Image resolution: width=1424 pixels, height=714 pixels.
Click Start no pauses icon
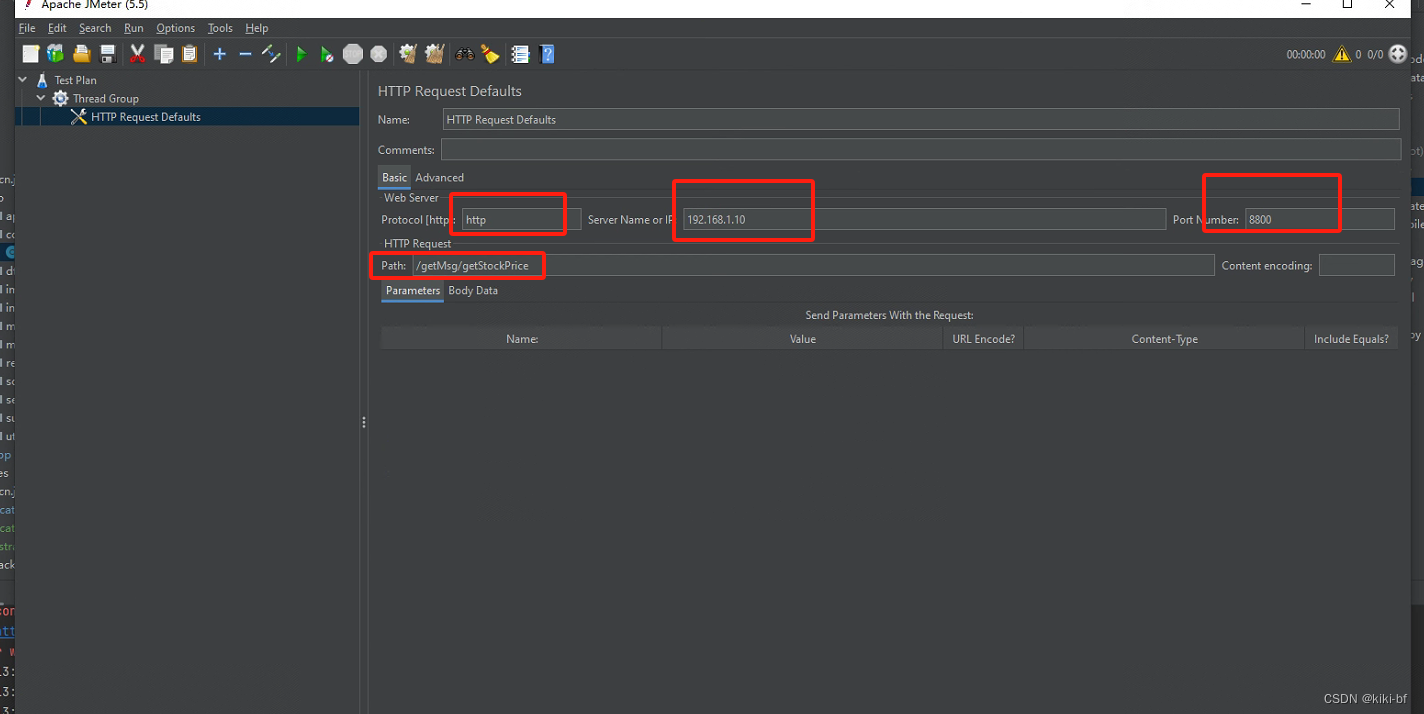(327, 54)
